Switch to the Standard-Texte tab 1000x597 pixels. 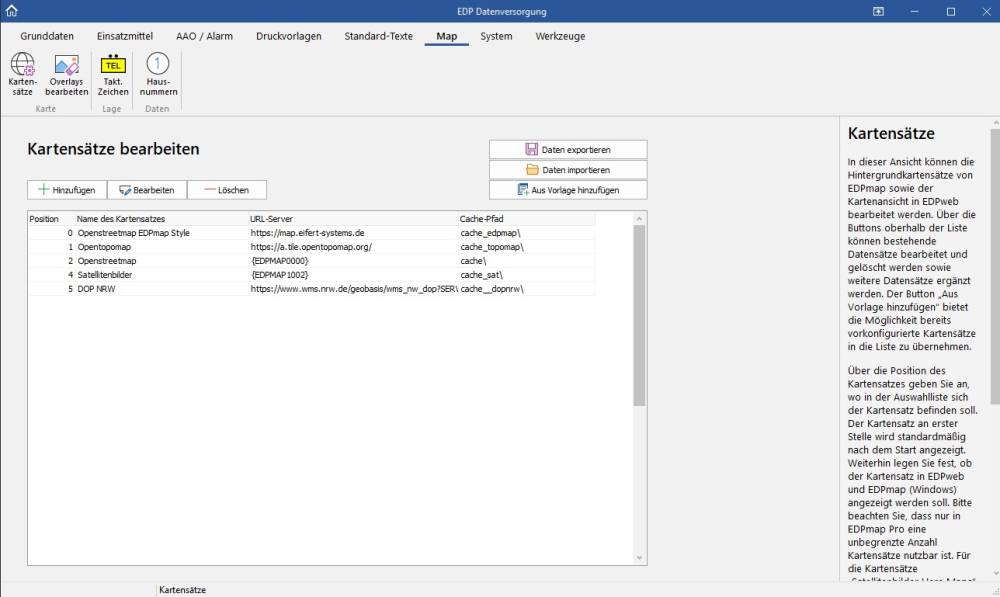tap(378, 36)
